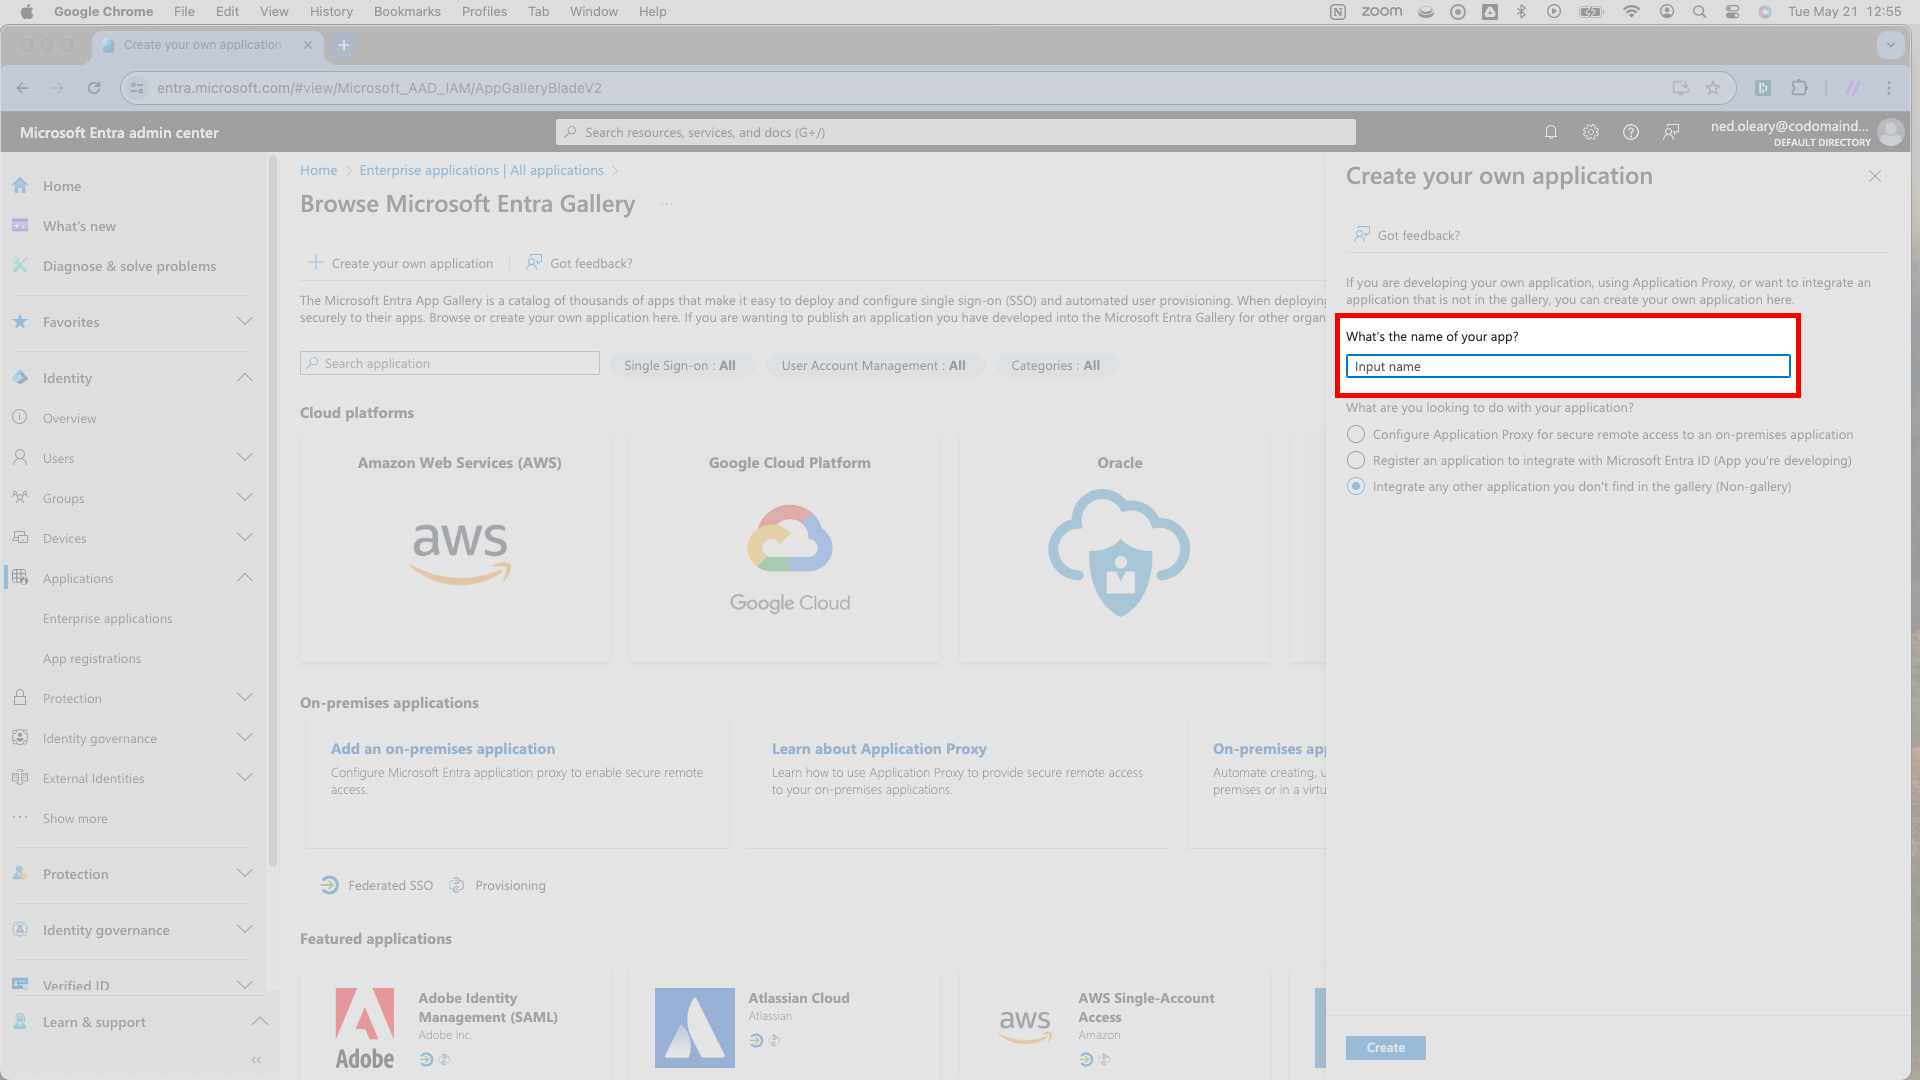
Task: Select Configure Application Proxy radio option
Action: tap(1356, 434)
